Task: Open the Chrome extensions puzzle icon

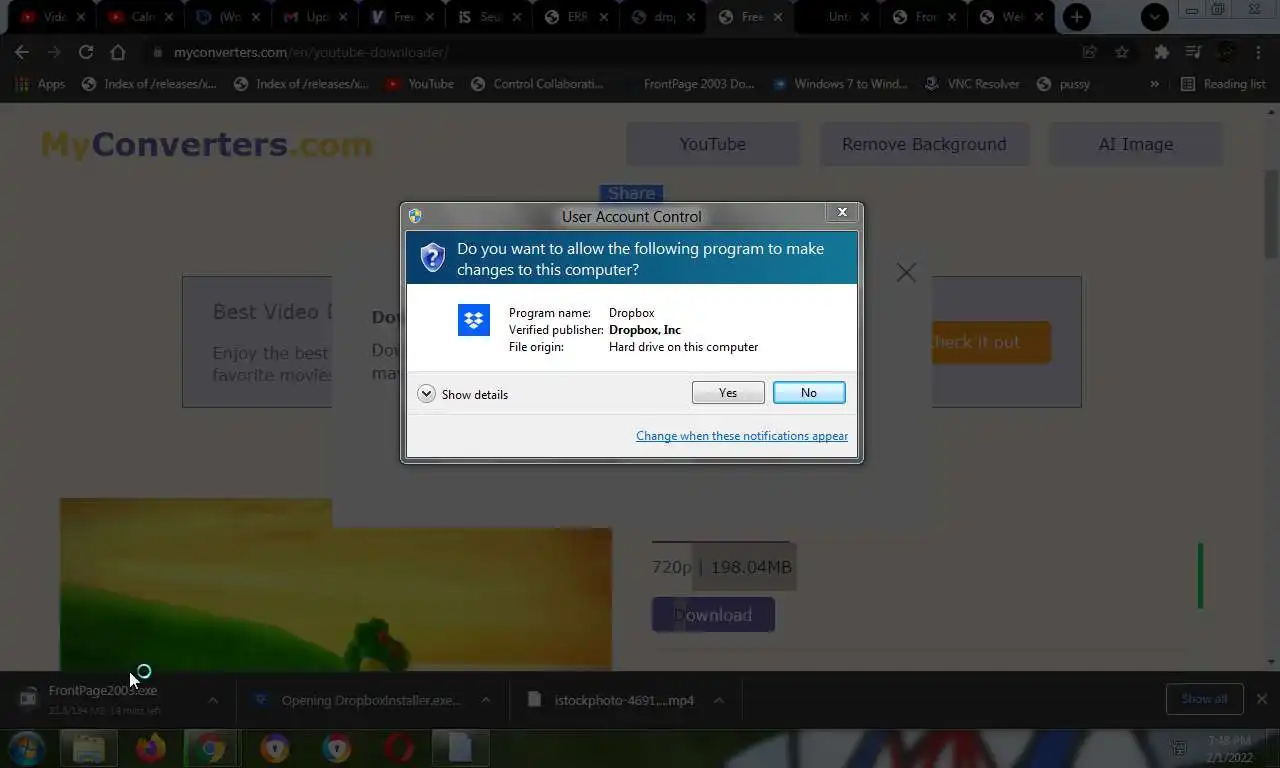Action: [1161, 52]
